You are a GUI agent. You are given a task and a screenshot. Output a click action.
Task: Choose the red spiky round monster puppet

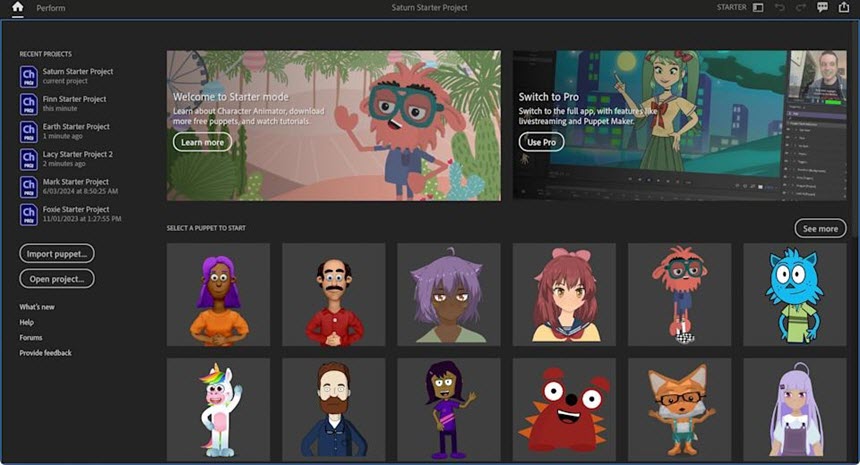(564, 410)
